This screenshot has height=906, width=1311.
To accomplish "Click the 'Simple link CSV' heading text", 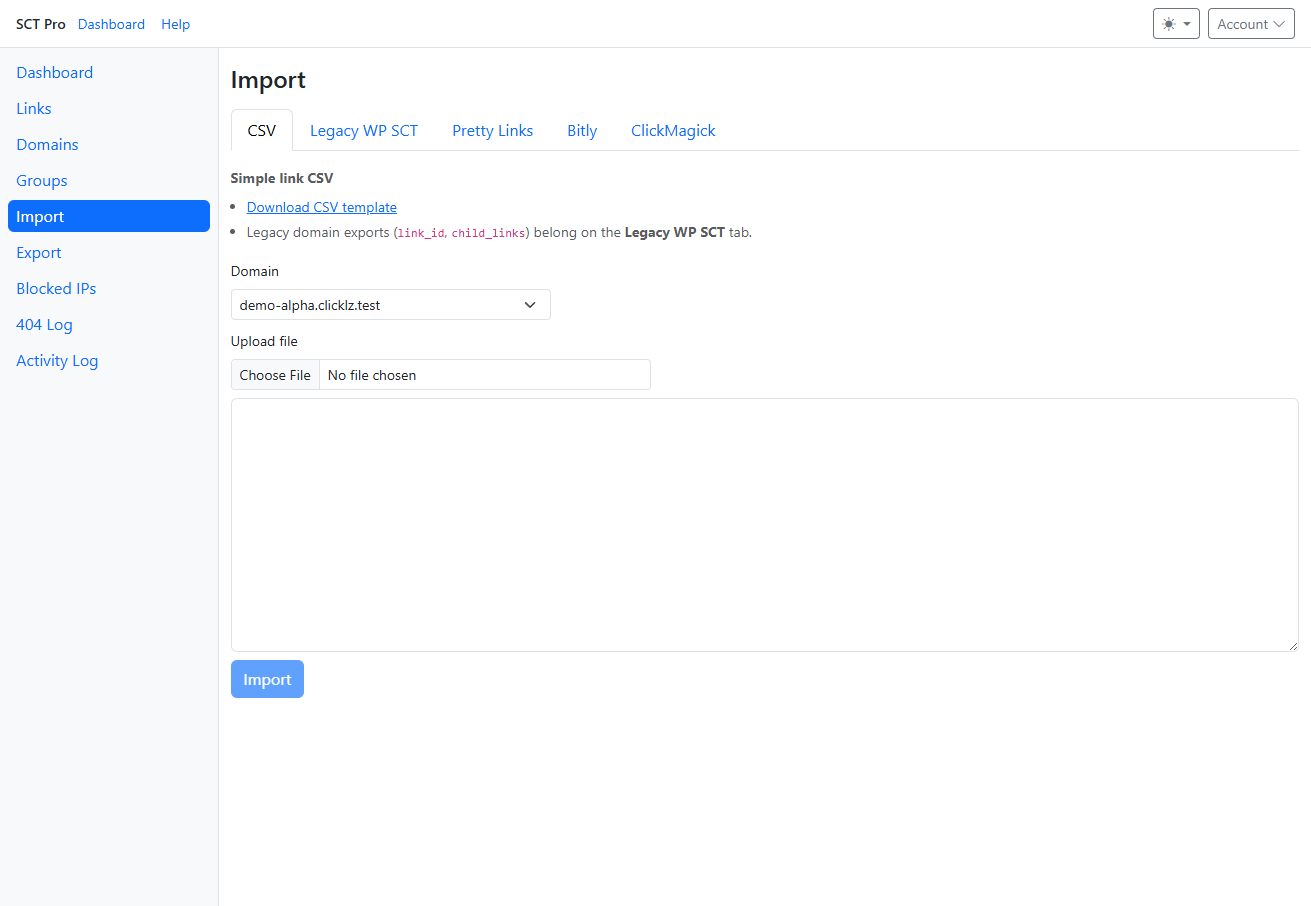I will (x=282, y=178).
